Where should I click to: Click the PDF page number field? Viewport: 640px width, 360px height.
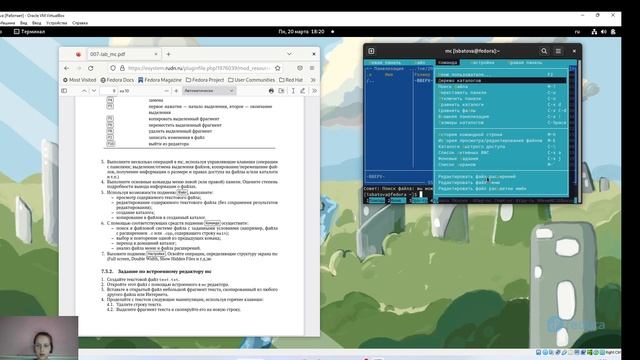[x=109, y=91]
